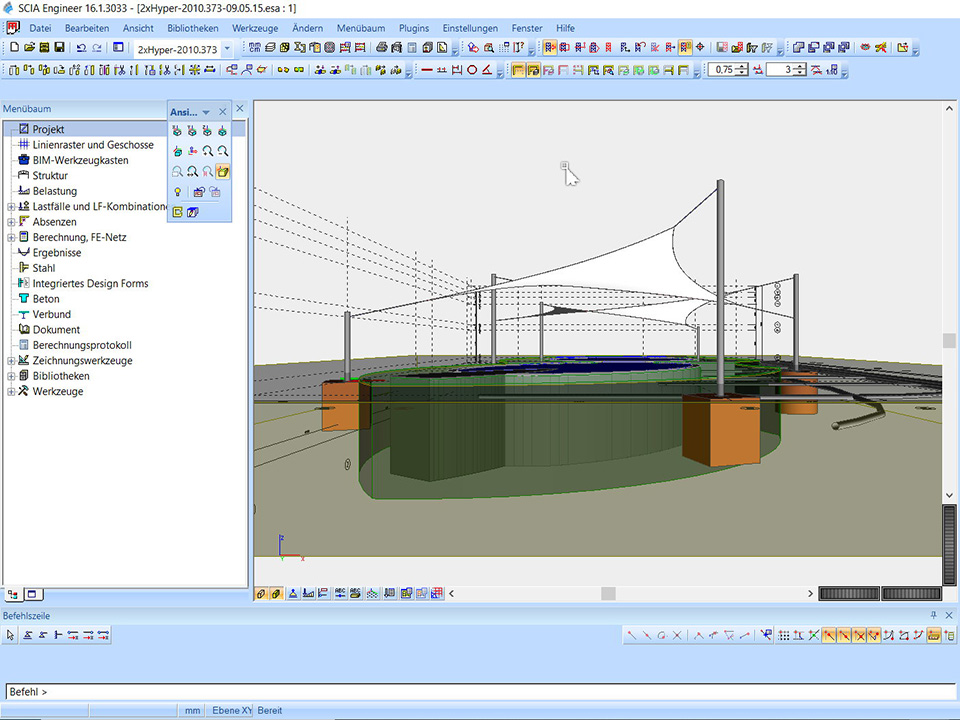The width and height of the screenshot is (960, 720).
Task: Select Ergebnisse in the menu tree
Action: pos(57,253)
